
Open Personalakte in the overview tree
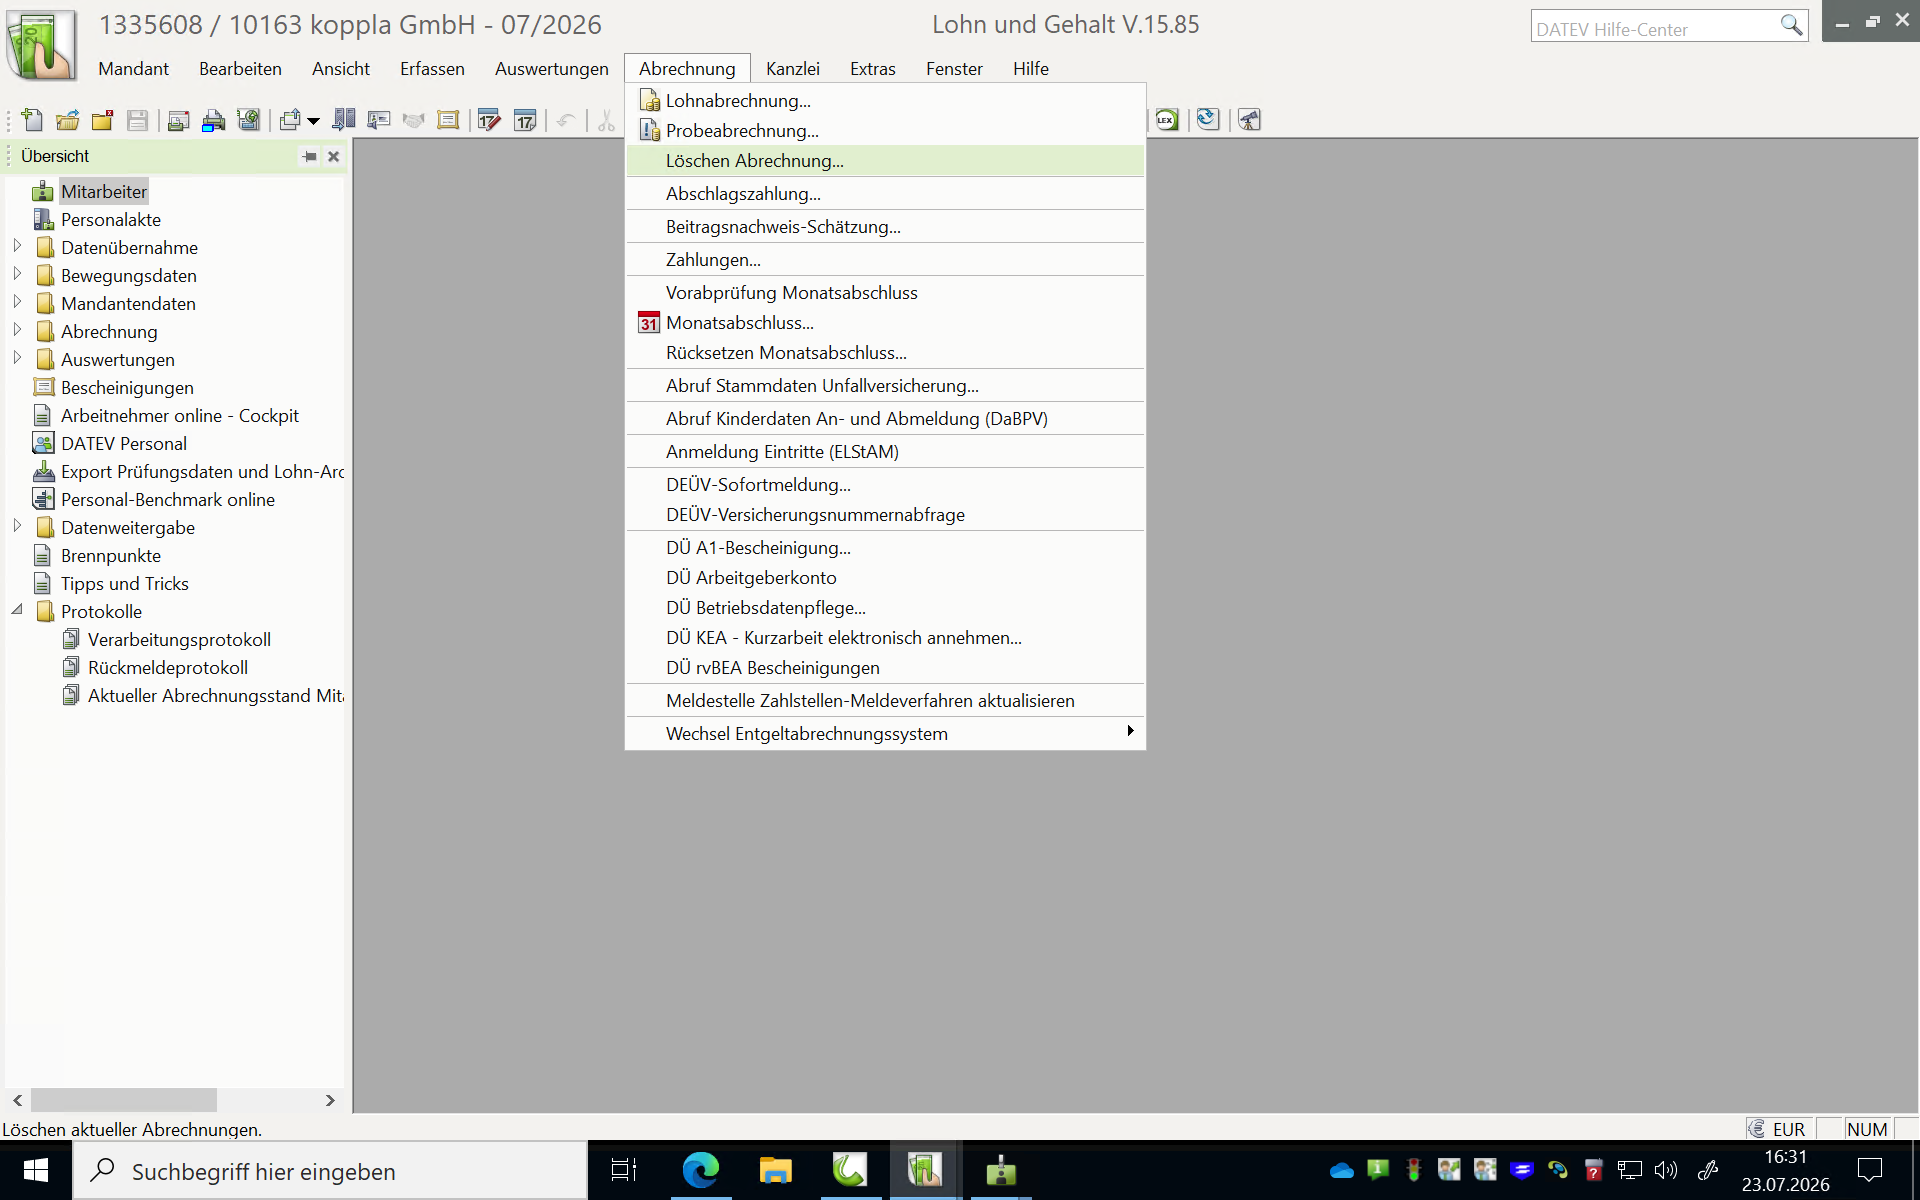coord(111,220)
